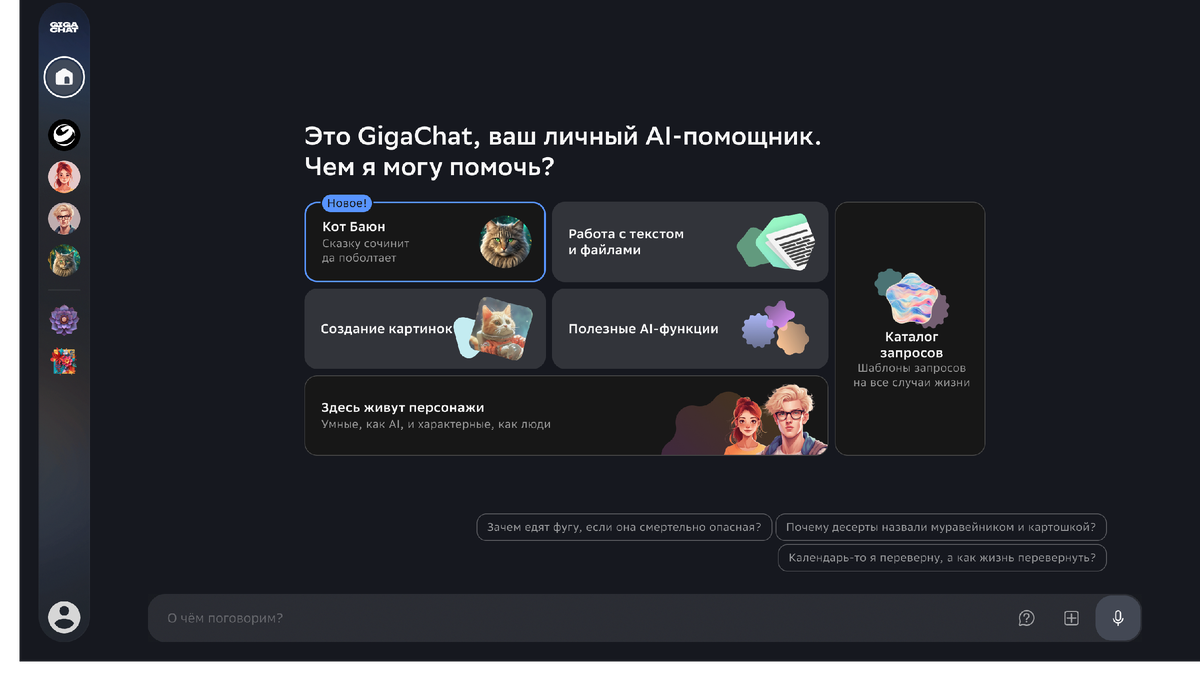This screenshot has width=1200, height=684.
Task: Open the Полезные AI-функции card
Action: (690, 329)
